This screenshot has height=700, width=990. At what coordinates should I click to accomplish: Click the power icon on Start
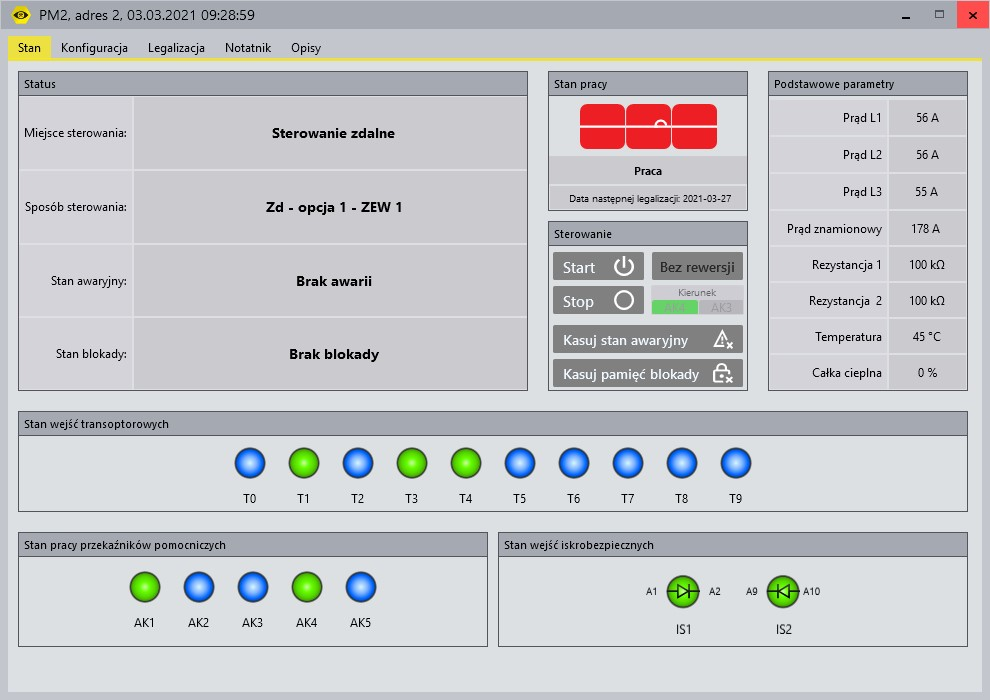[624, 266]
